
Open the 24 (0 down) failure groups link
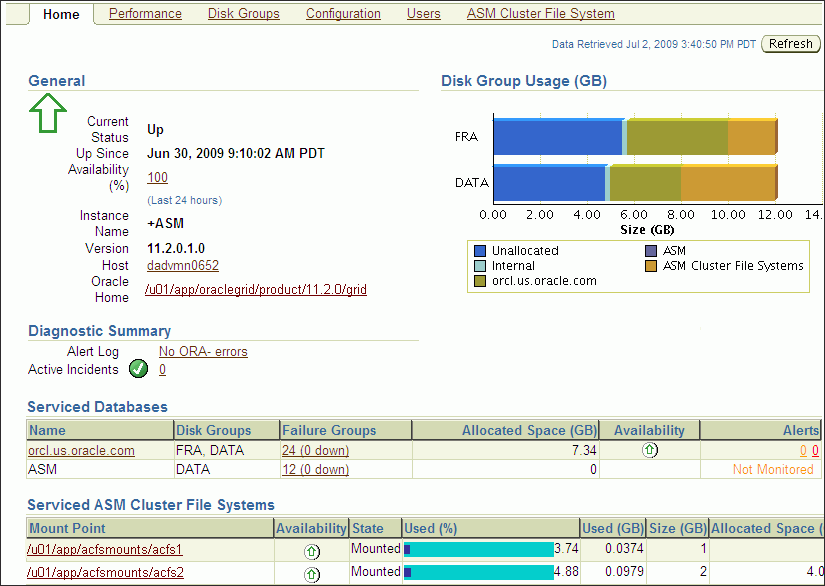click(315, 451)
